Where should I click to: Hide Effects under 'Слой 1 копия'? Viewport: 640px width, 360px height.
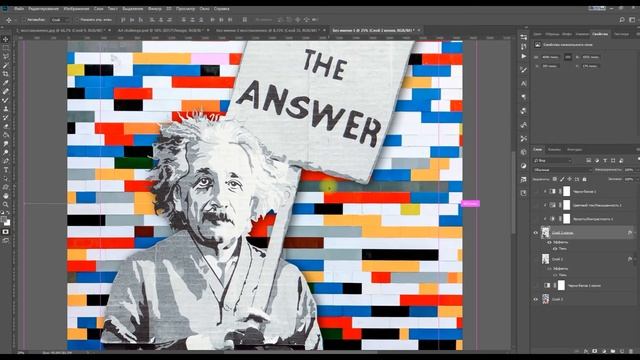549,242
